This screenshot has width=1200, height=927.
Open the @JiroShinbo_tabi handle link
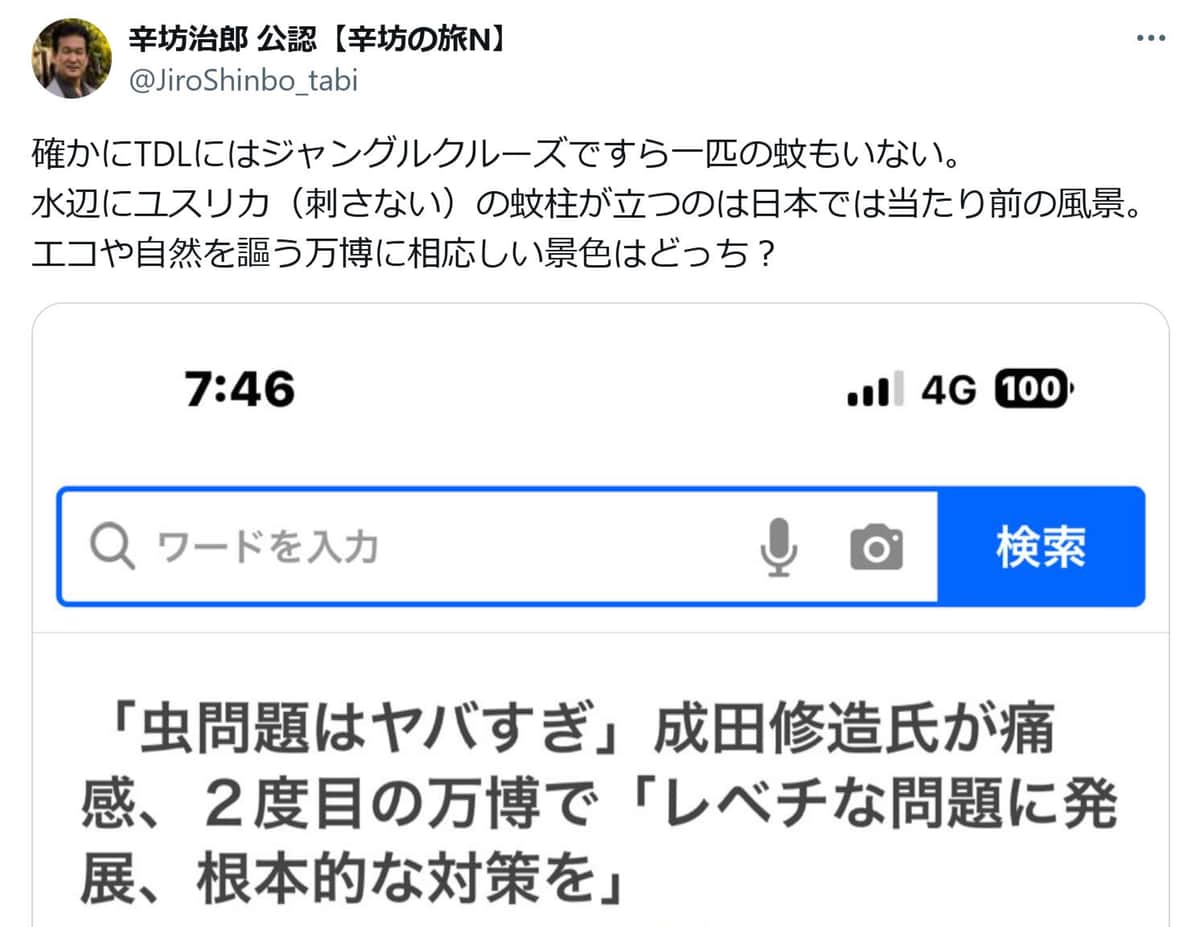243,80
